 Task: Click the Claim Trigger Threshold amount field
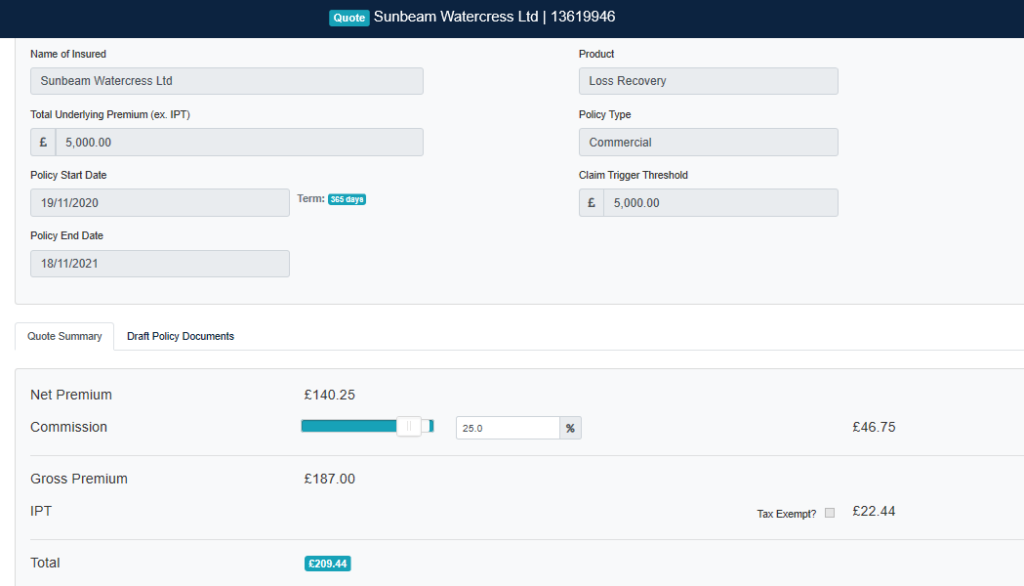tap(720, 203)
